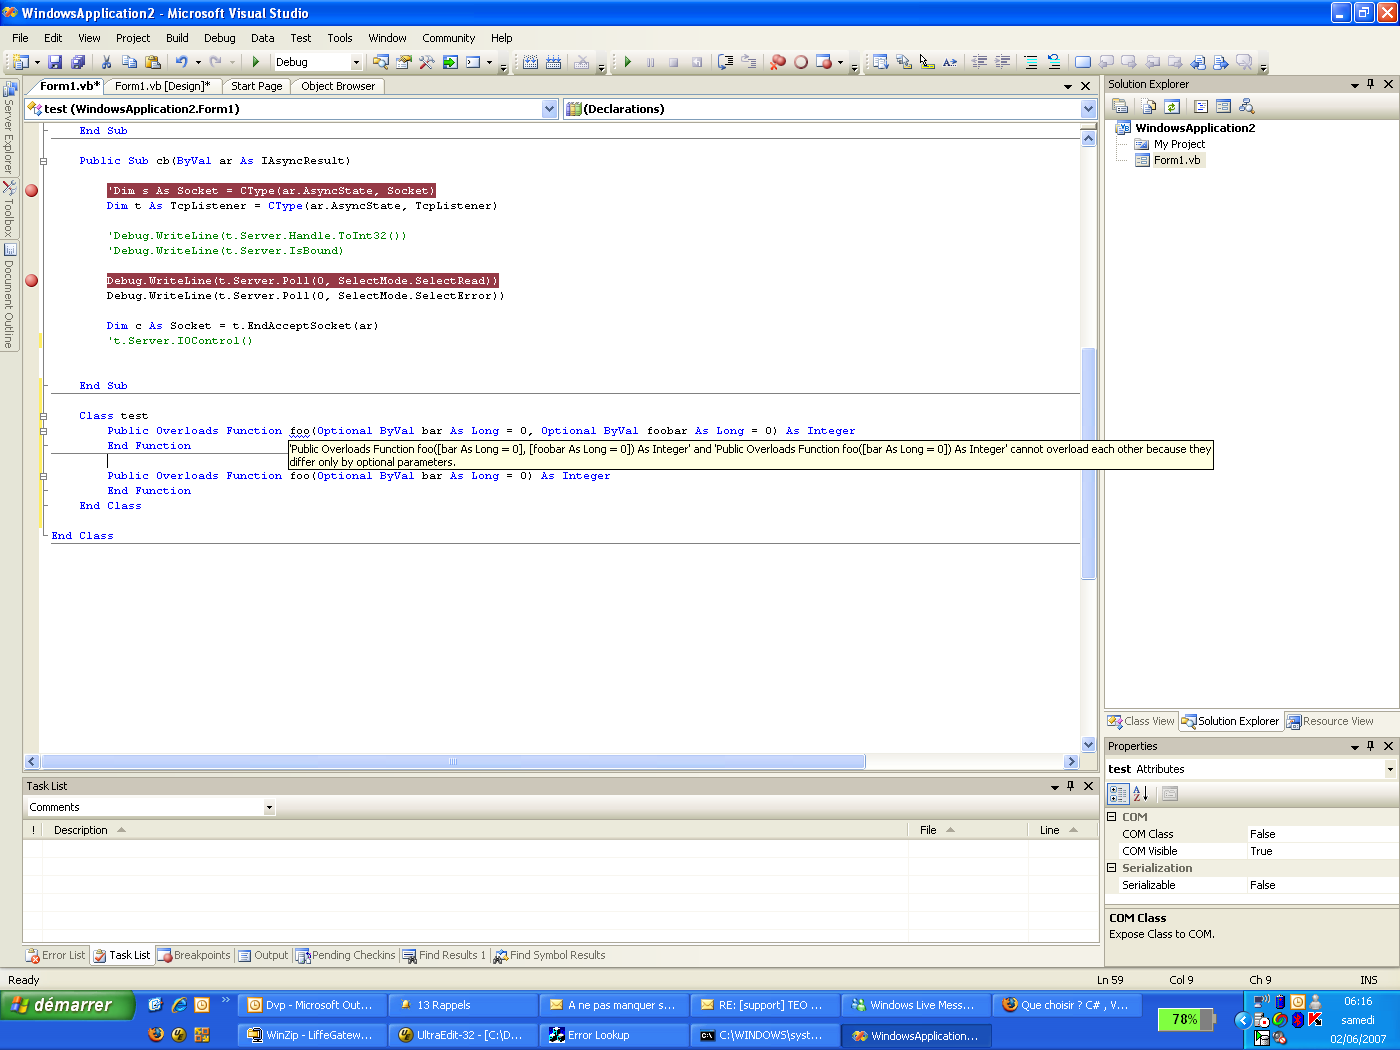
Task: Switch to Start Page tab
Action: 256,86
